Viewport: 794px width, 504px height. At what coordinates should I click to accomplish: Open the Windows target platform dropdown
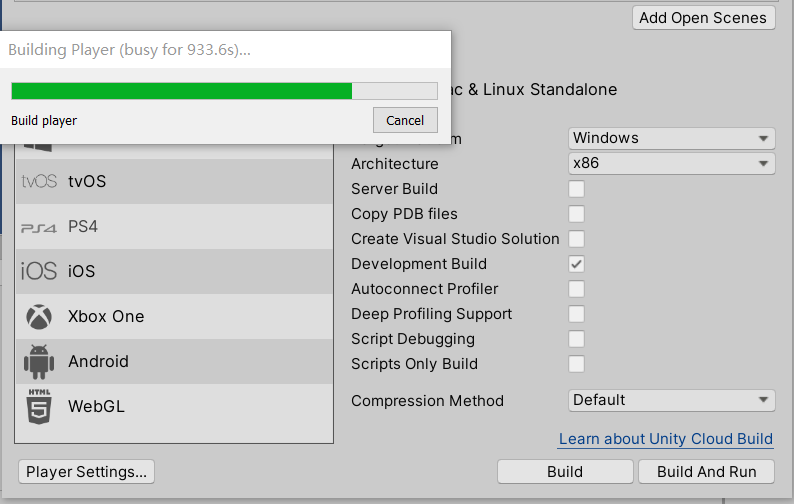(x=671, y=138)
